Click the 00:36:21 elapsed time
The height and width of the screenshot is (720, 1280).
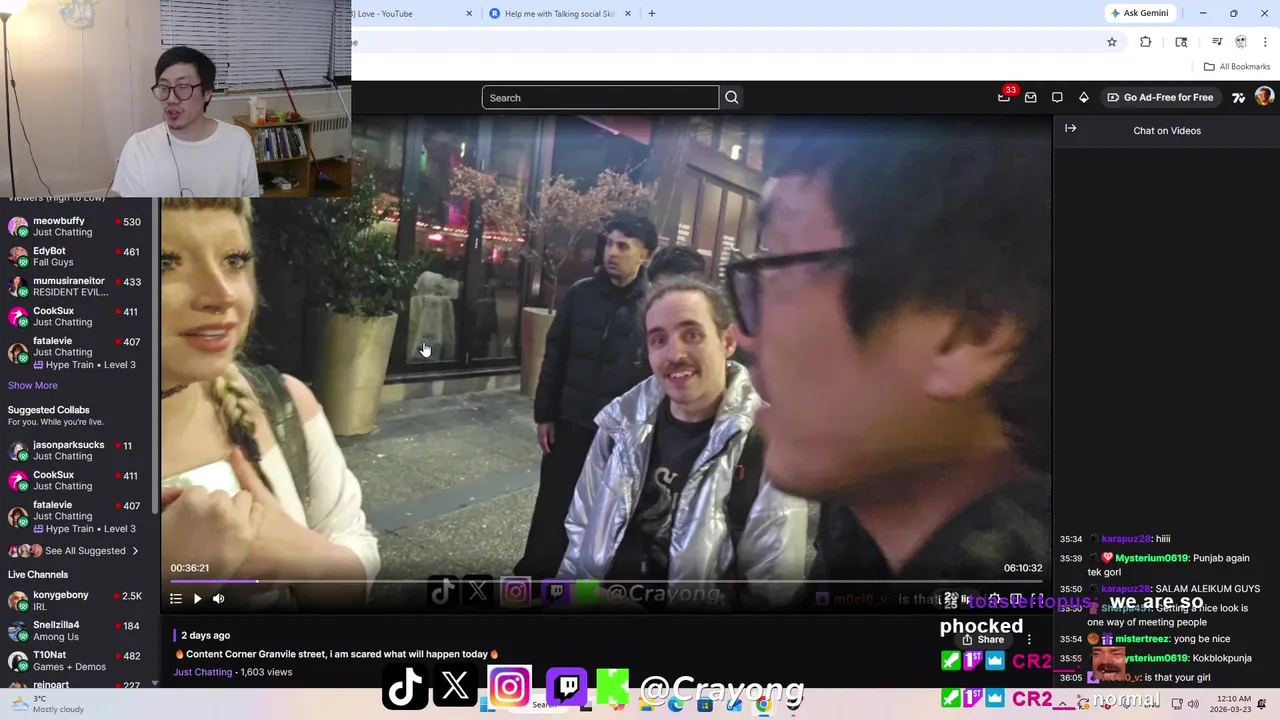coord(190,568)
